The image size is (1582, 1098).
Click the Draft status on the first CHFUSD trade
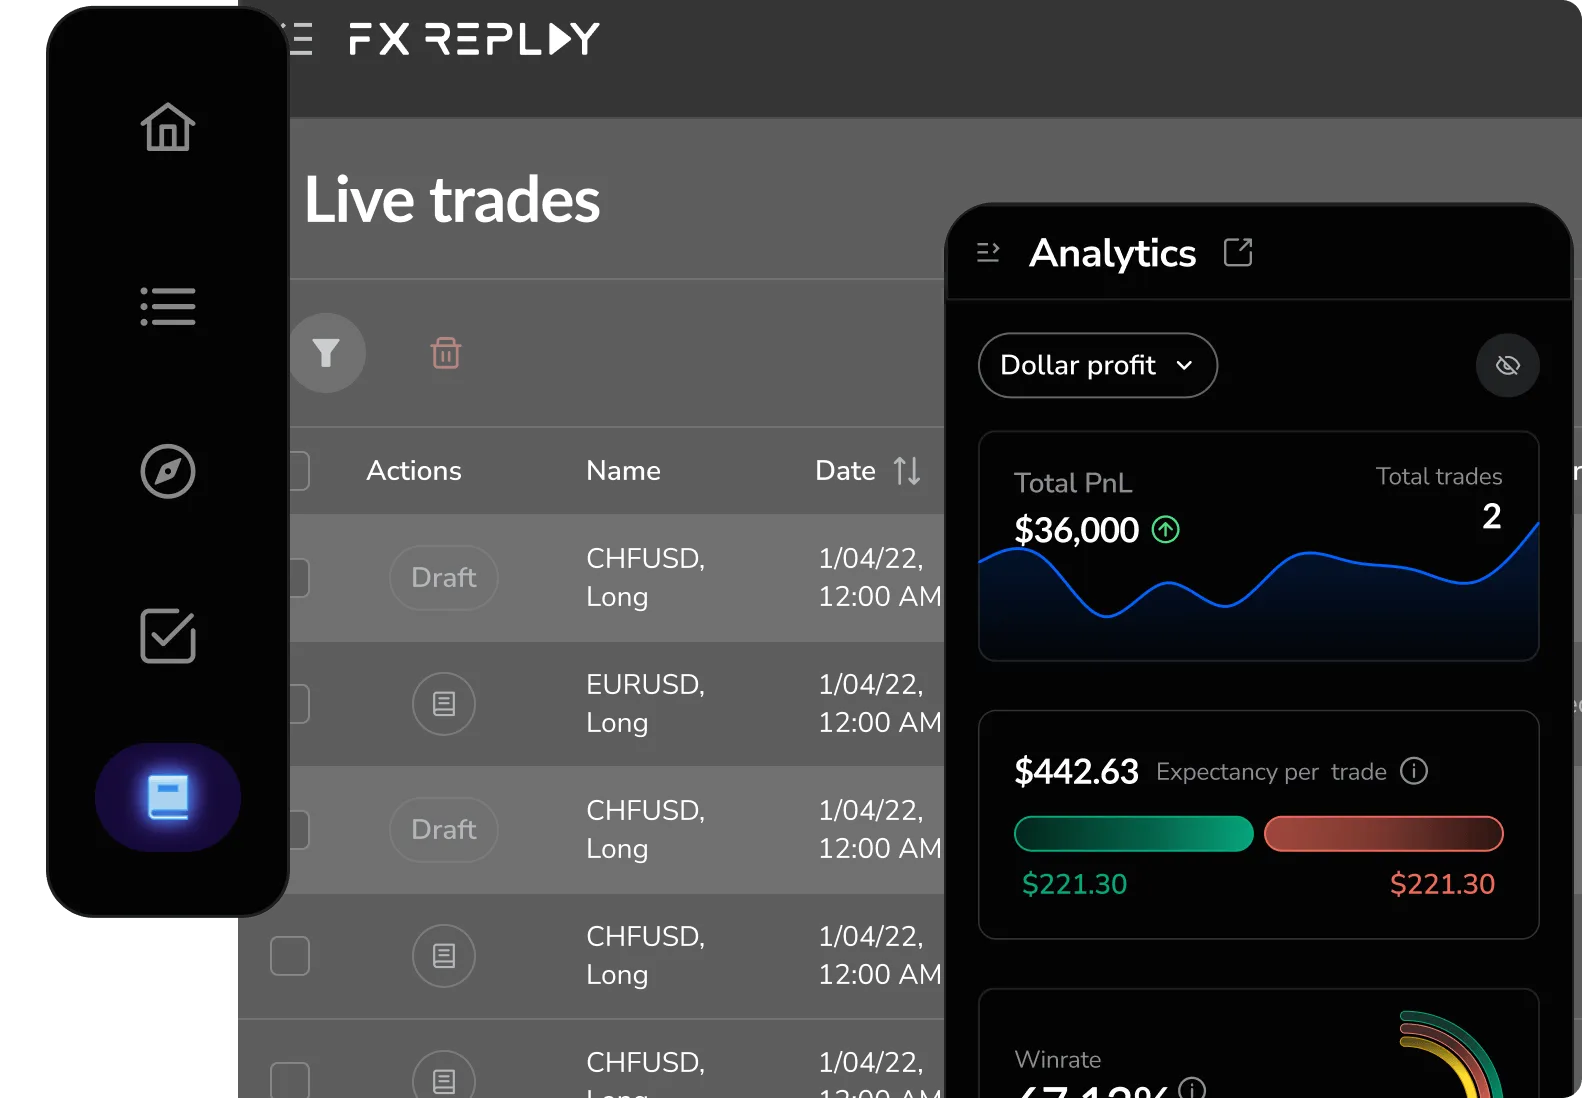point(443,578)
